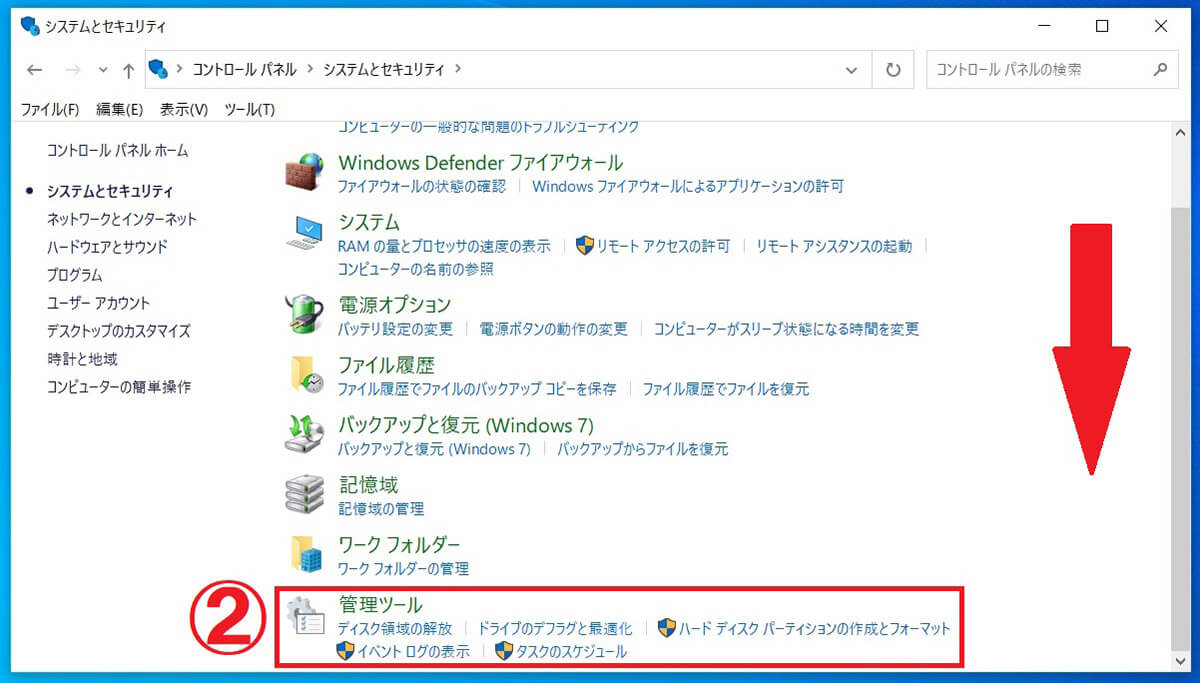The image size is (1200, 683).
Task: Open the 編集(E) menu
Action: [119, 109]
